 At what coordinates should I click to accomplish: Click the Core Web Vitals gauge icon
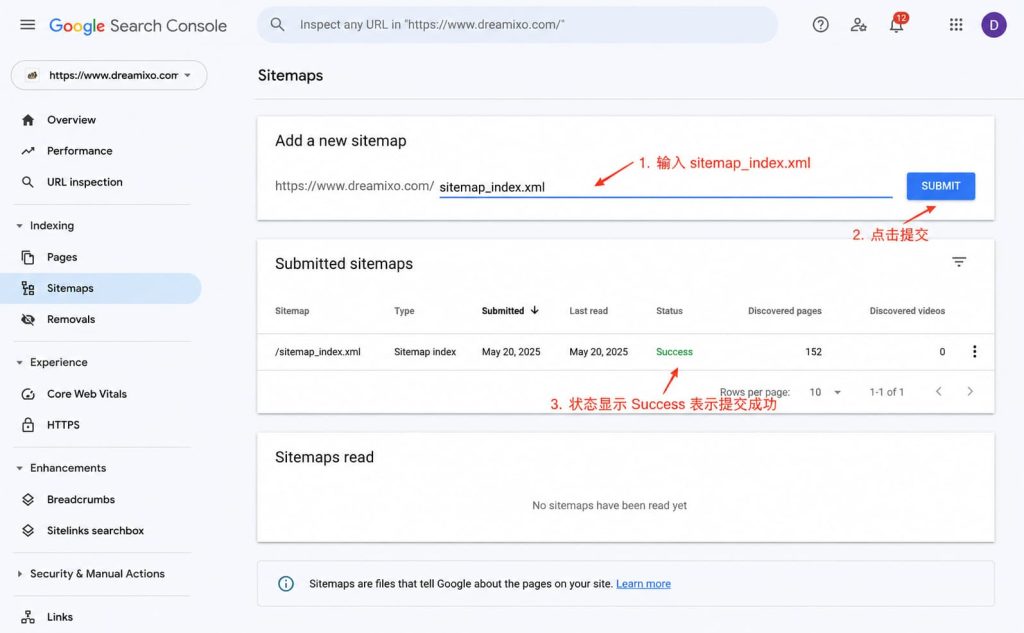(27, 394)
